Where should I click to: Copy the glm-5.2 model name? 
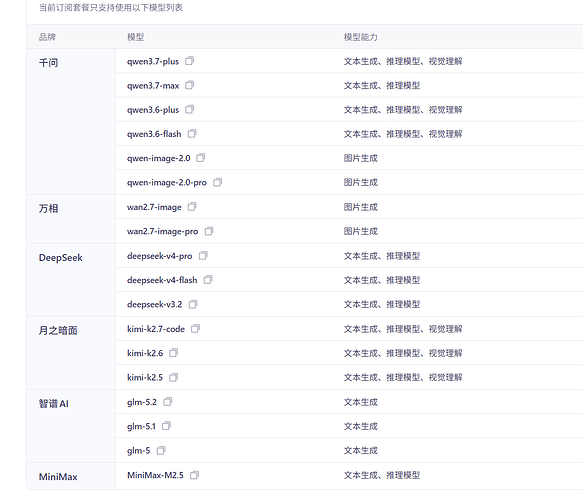point(168,401)
